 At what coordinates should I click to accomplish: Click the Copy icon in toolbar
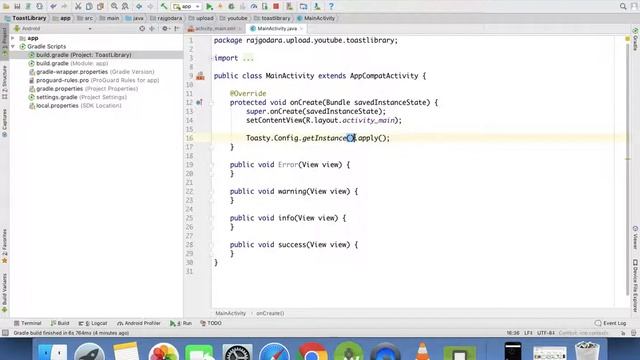point(89,6)
